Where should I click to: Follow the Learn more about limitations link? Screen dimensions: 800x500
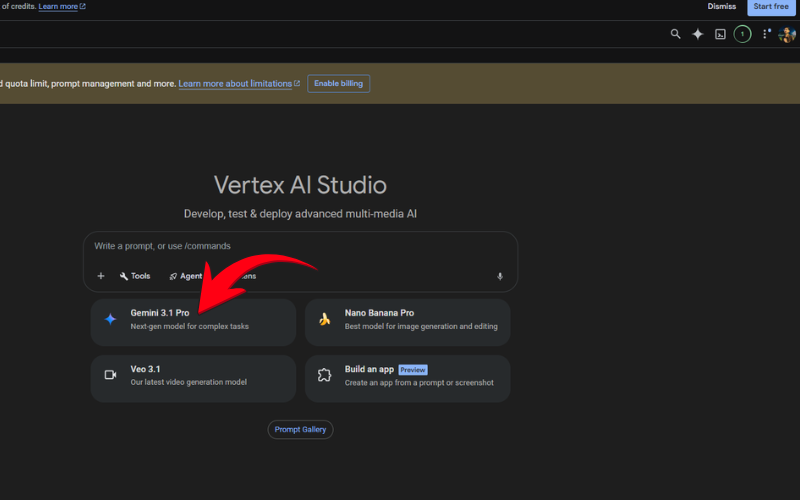(236, 84)
